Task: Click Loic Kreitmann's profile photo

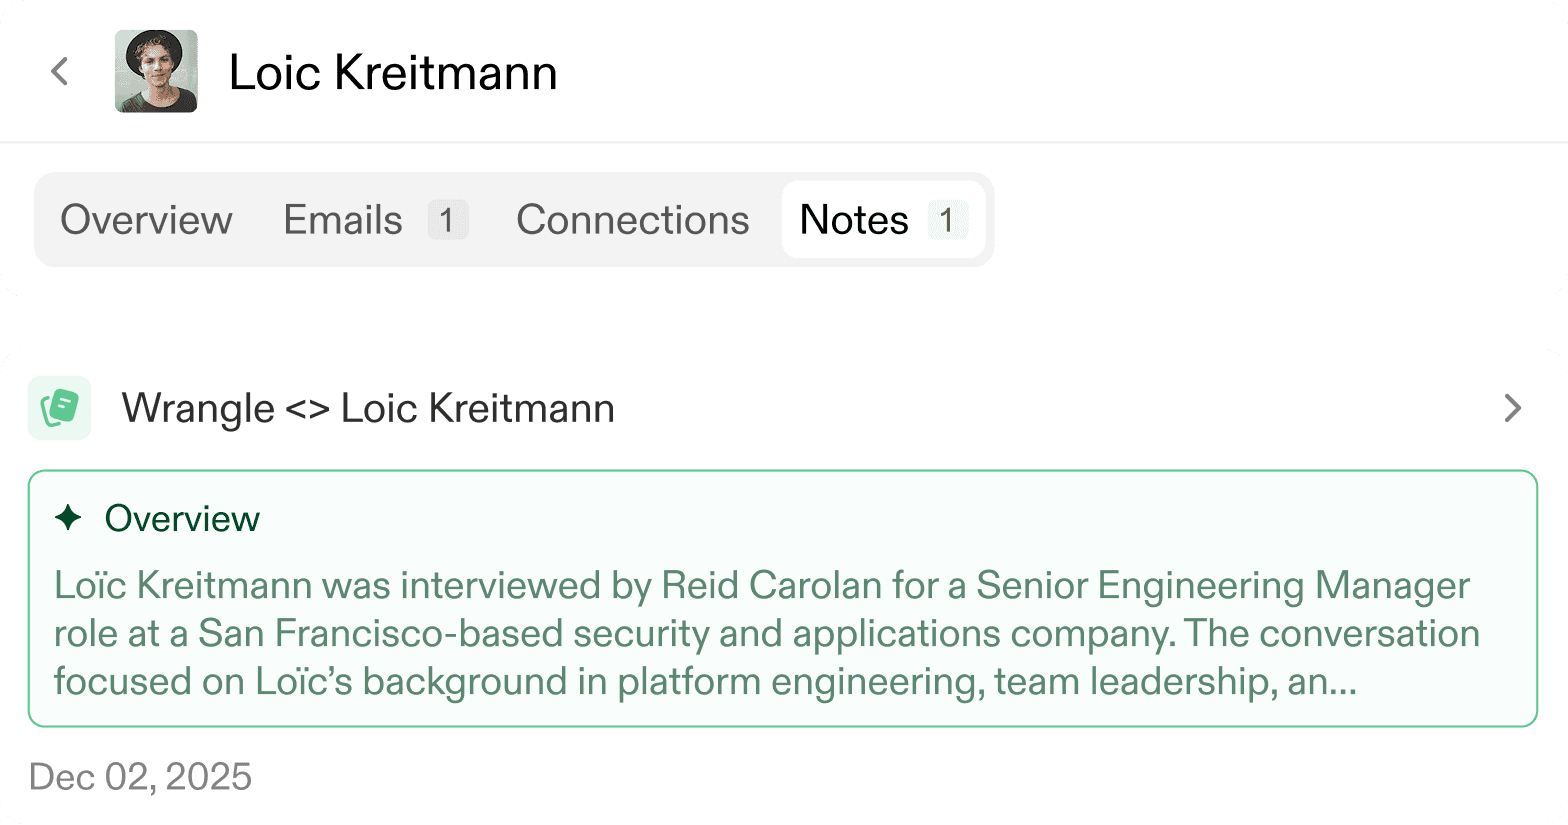Action: (x=156, y=72)
